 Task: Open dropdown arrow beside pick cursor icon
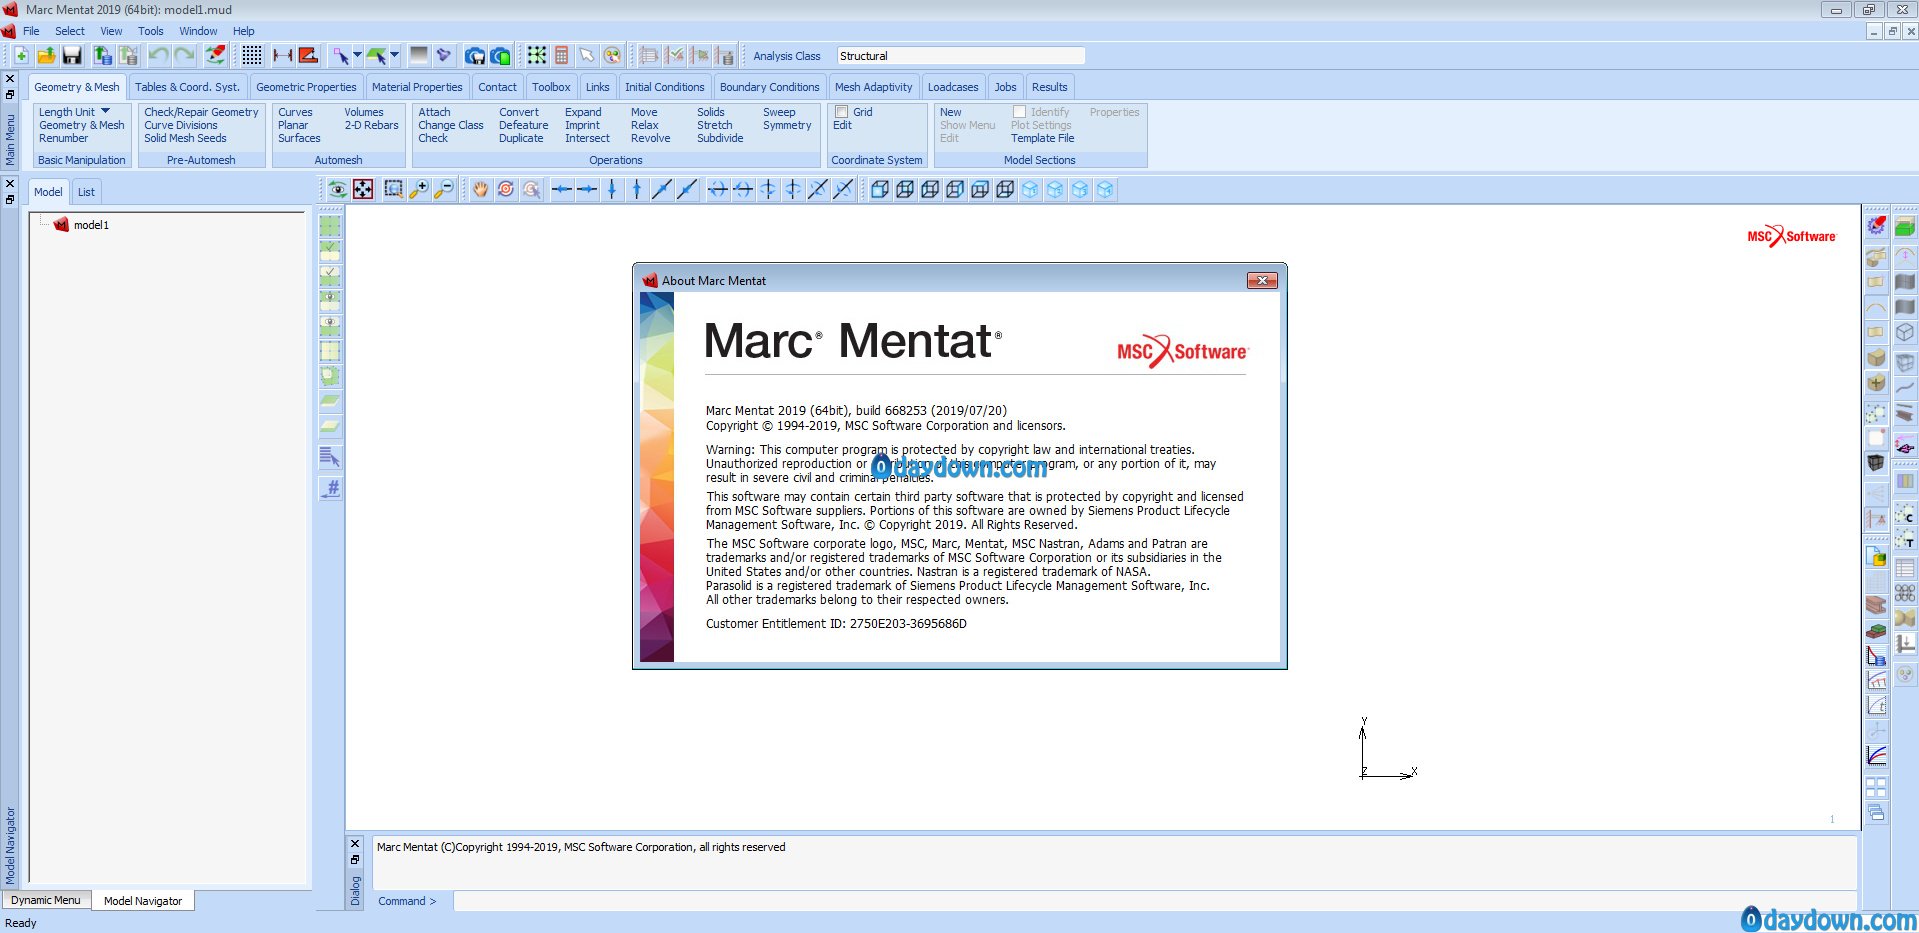tap(357, 55)
